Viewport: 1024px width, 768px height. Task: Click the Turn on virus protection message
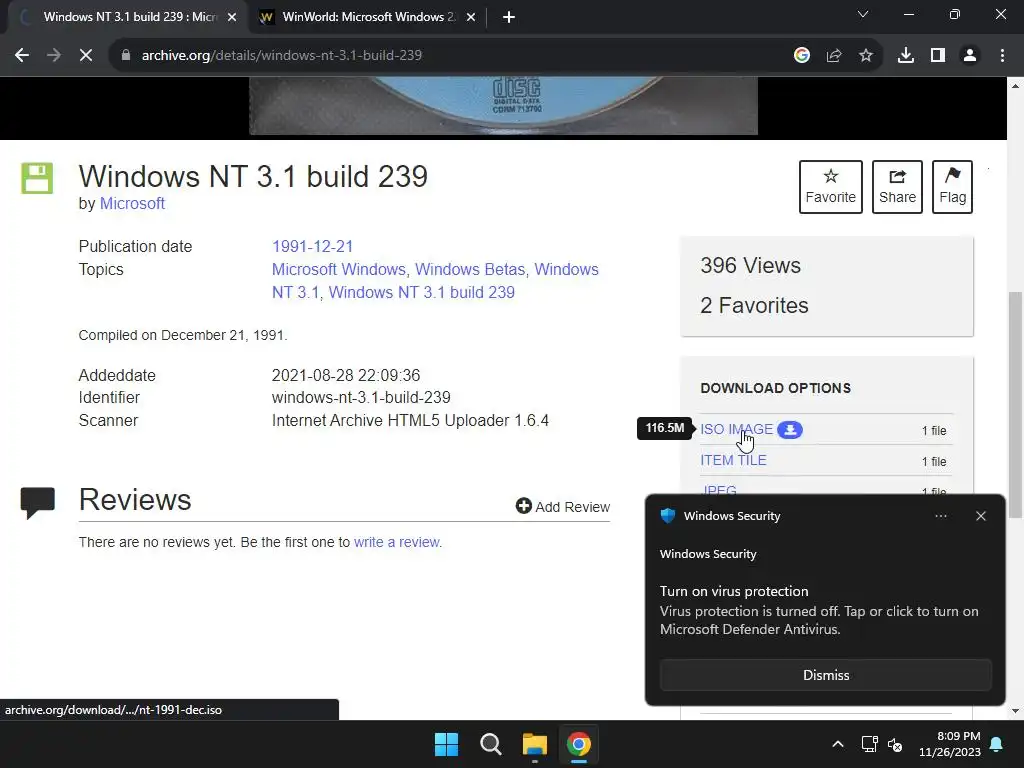pos(819,611)
